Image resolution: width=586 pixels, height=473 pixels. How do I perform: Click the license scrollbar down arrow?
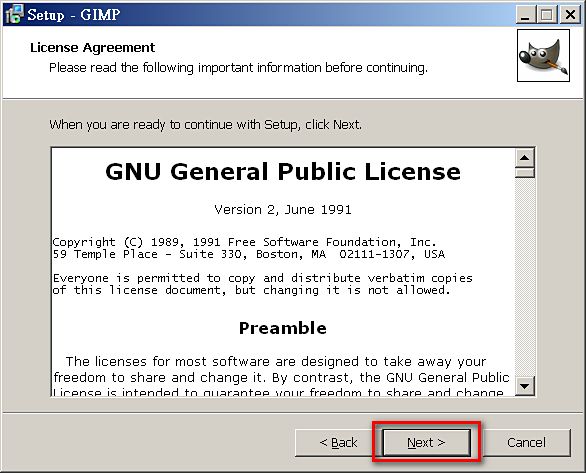[x=524, y=386]
